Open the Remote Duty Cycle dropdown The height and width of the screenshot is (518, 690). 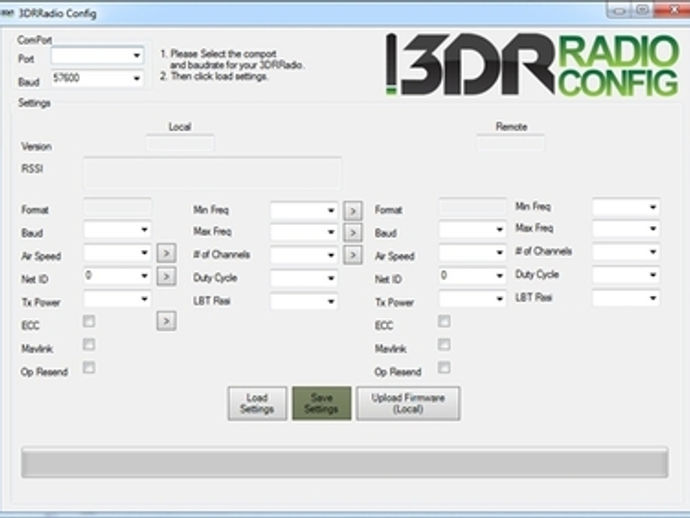pos(626,275)
